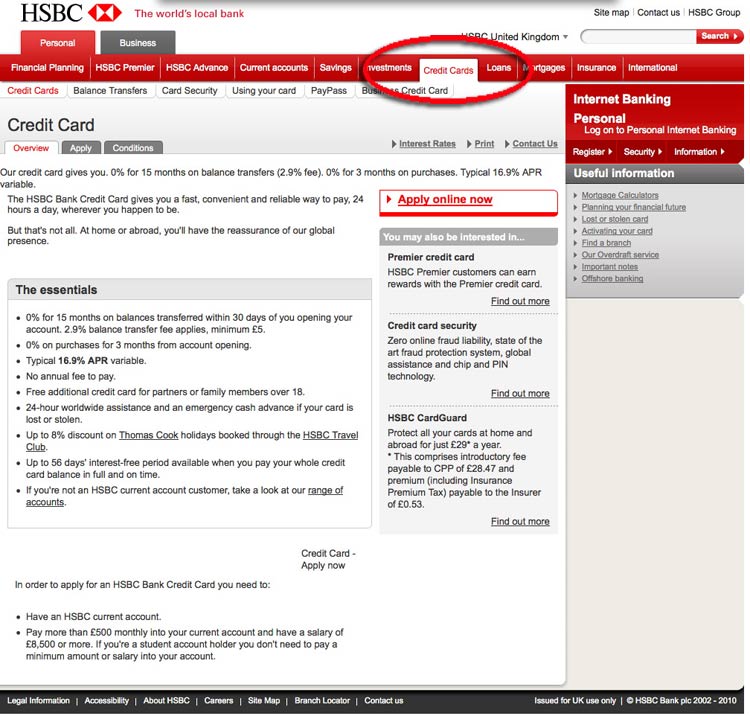The image size is (750, 716).
Task: Click the Print link
Action: tap(484, 144)
